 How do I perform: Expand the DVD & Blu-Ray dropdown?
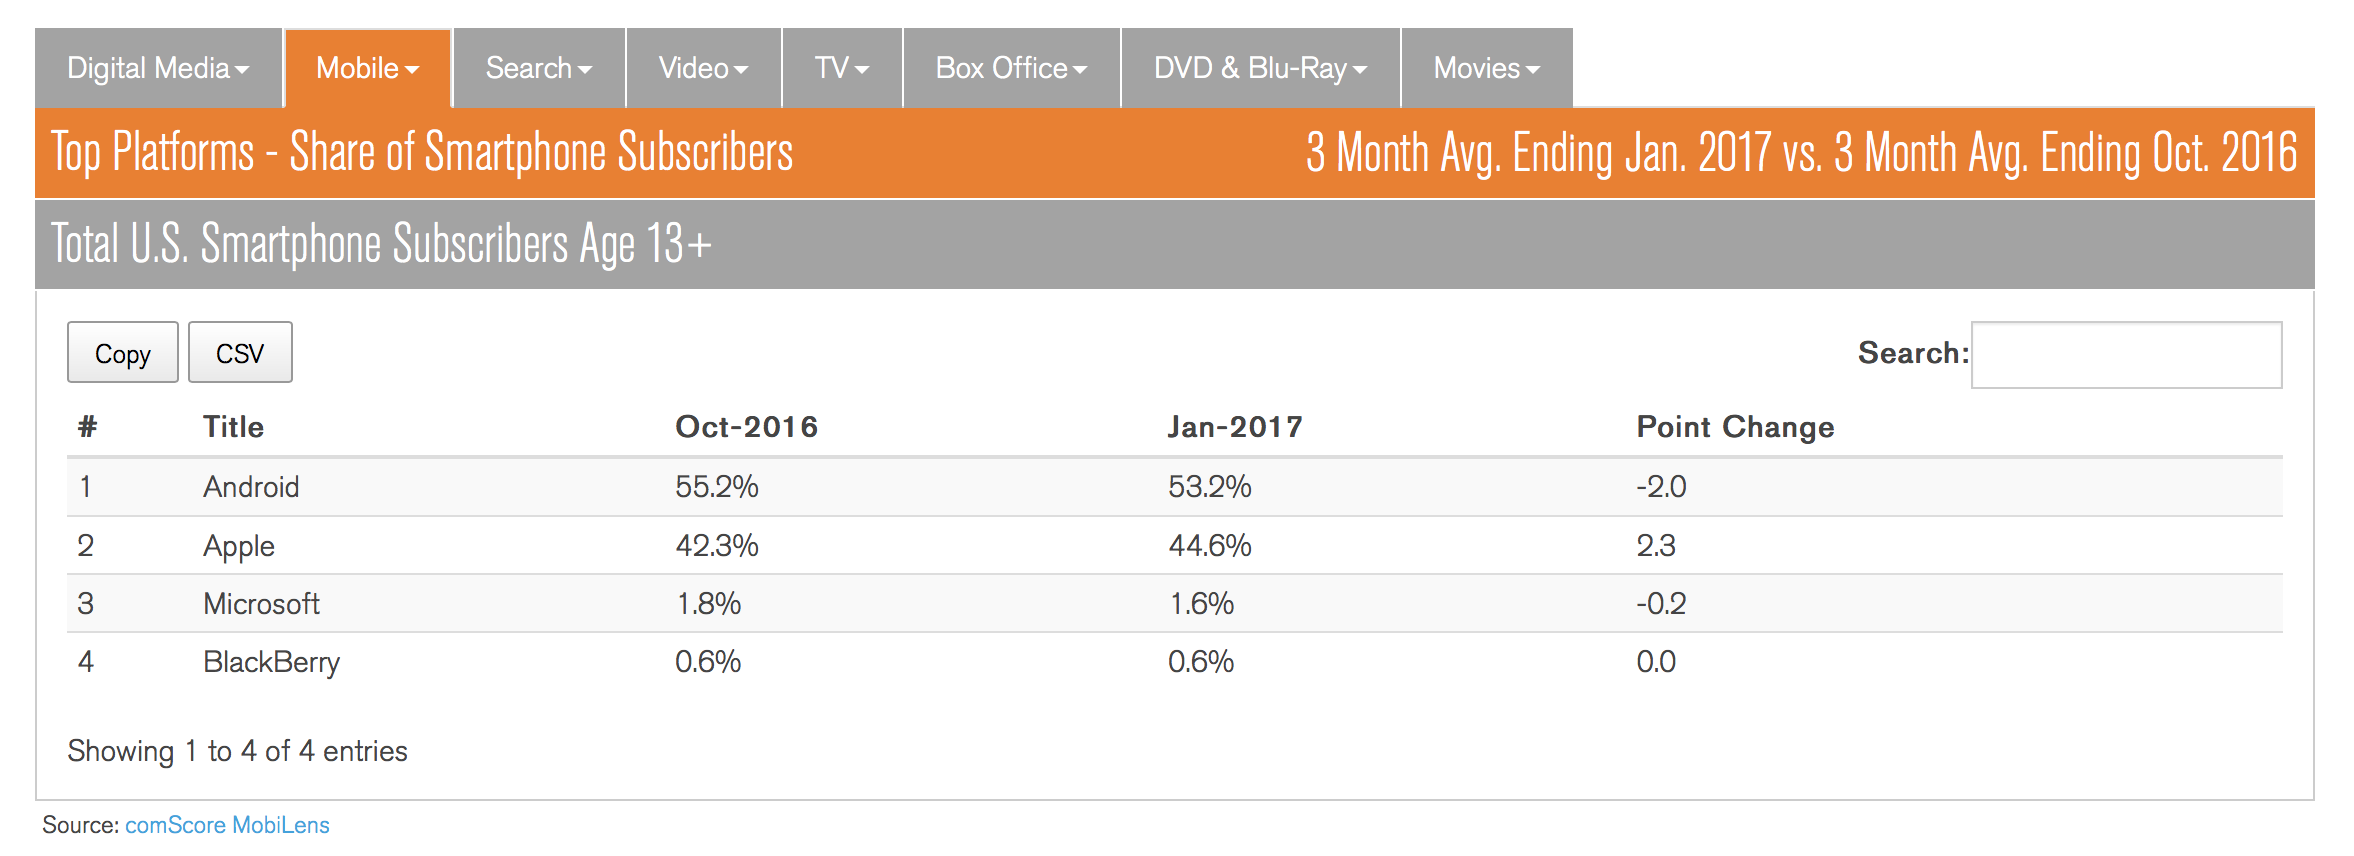tap(1260, 68)
